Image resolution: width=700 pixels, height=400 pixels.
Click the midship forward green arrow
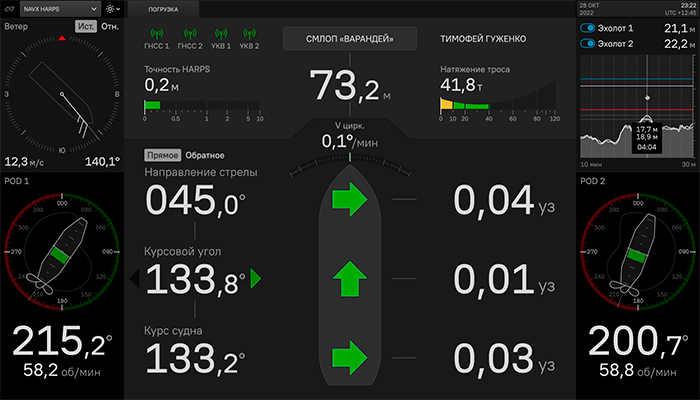(x=351, y=278)
